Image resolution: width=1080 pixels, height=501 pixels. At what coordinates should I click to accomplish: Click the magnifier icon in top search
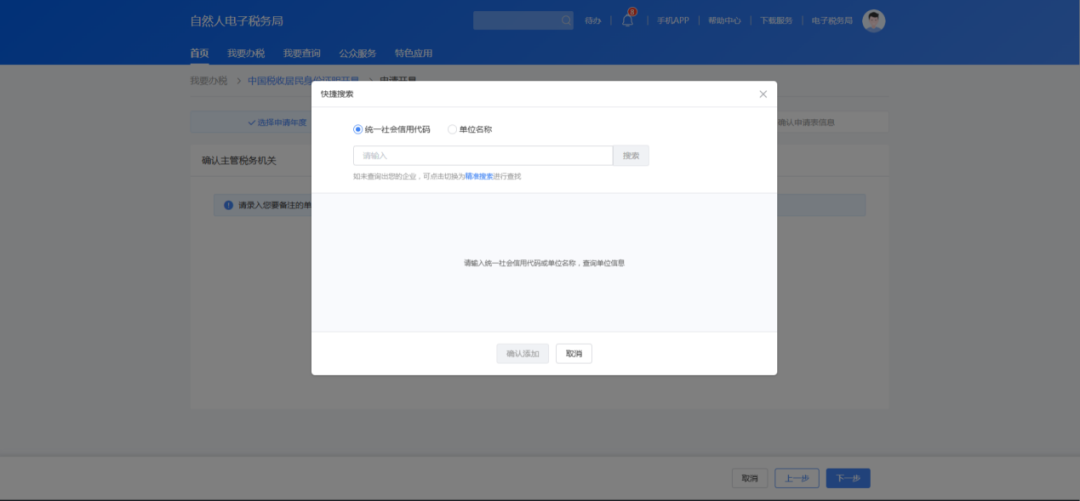click(x=566, y=20)
